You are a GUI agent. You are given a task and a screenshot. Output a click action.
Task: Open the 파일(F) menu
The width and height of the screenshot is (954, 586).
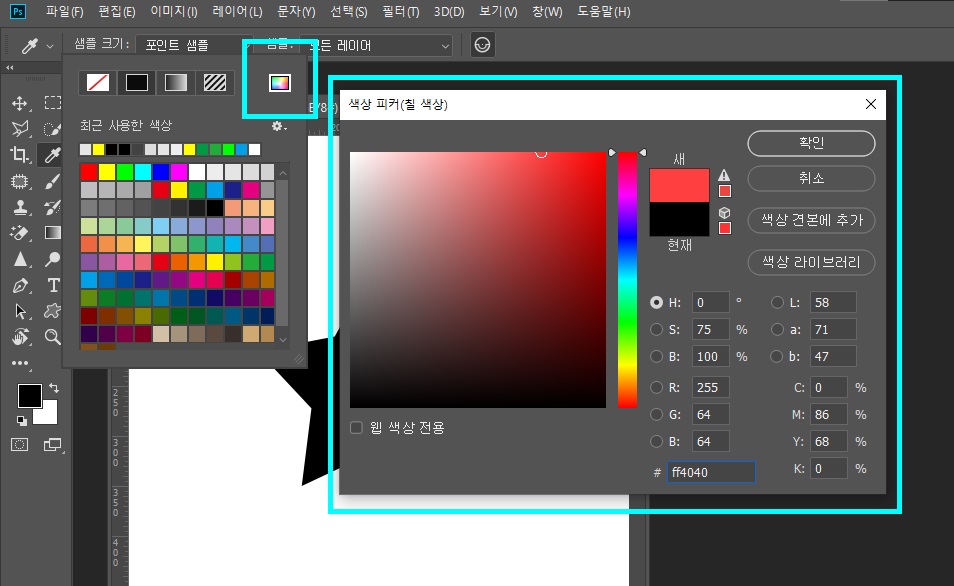pyautogui.click(x=64, y=12)
